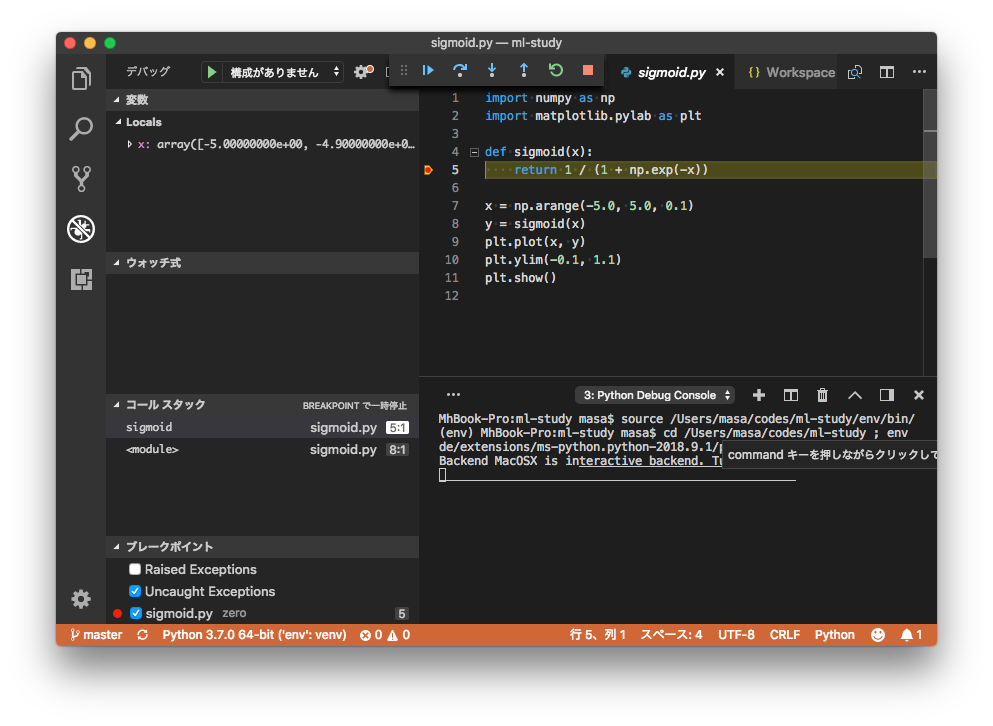This screenshot has width=993, height=726.
Task: Click the green Start Debugging play icon
Action: [212, 72]
